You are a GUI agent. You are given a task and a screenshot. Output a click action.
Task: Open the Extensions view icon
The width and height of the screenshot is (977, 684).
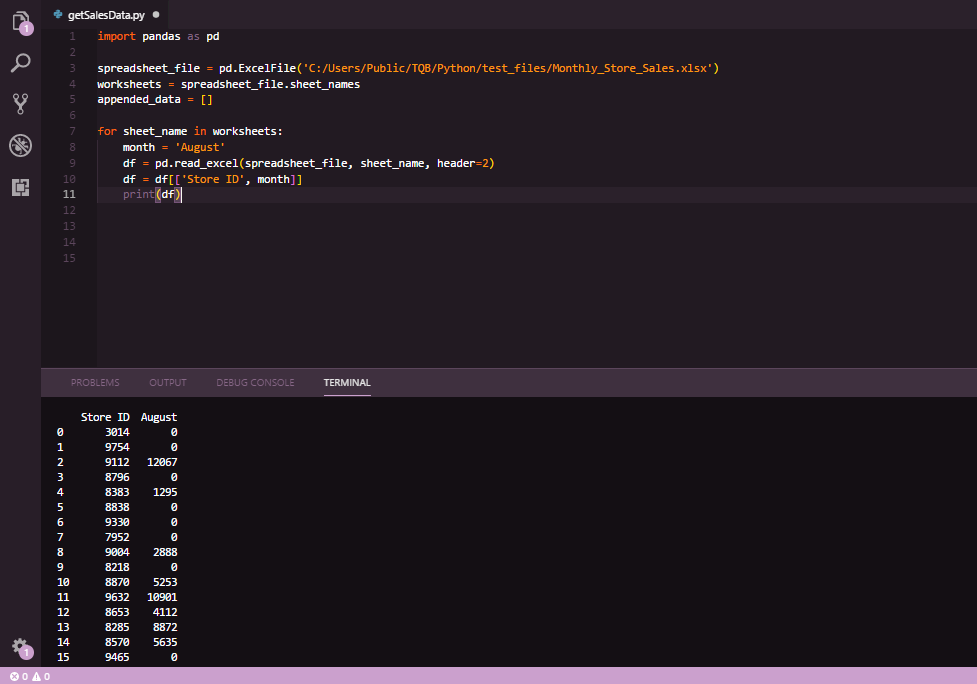21,188
